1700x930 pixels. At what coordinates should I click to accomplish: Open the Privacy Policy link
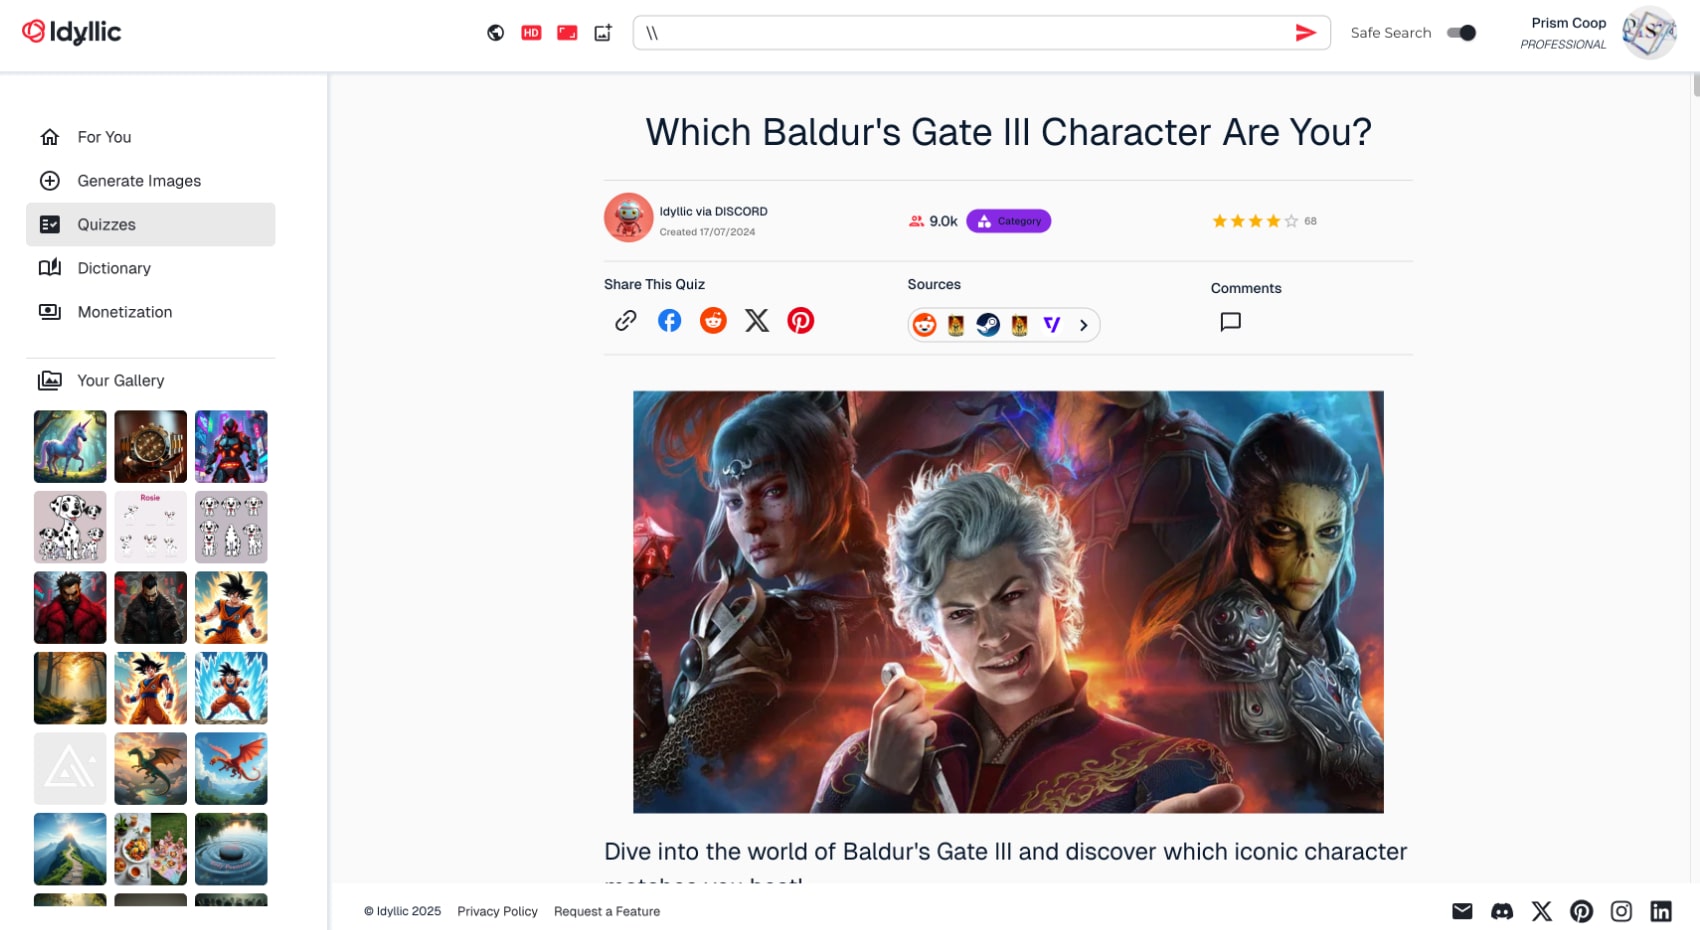pyautogui.click(x=497, y=911)
